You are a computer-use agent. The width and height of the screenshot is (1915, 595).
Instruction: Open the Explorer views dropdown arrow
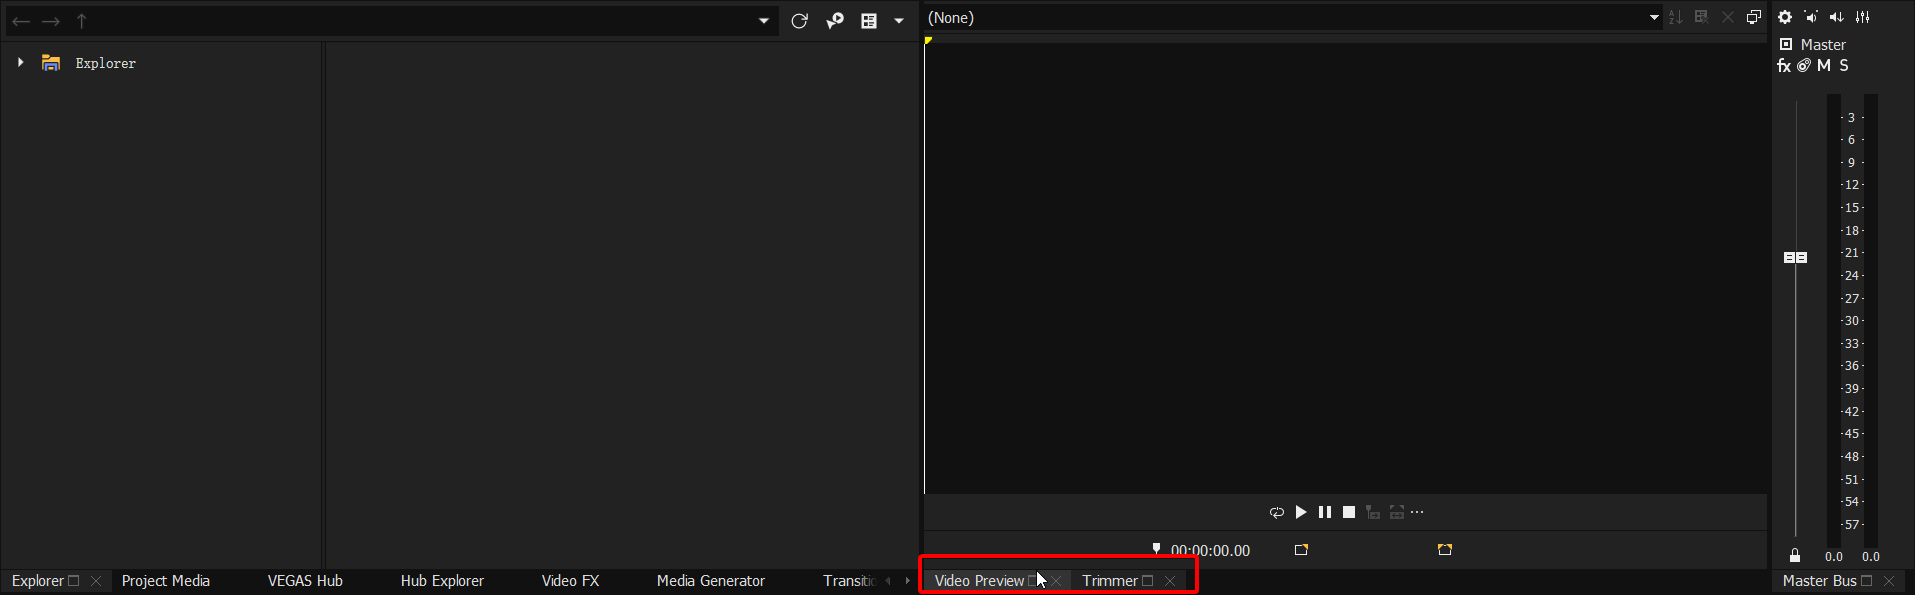pos(899,21)
